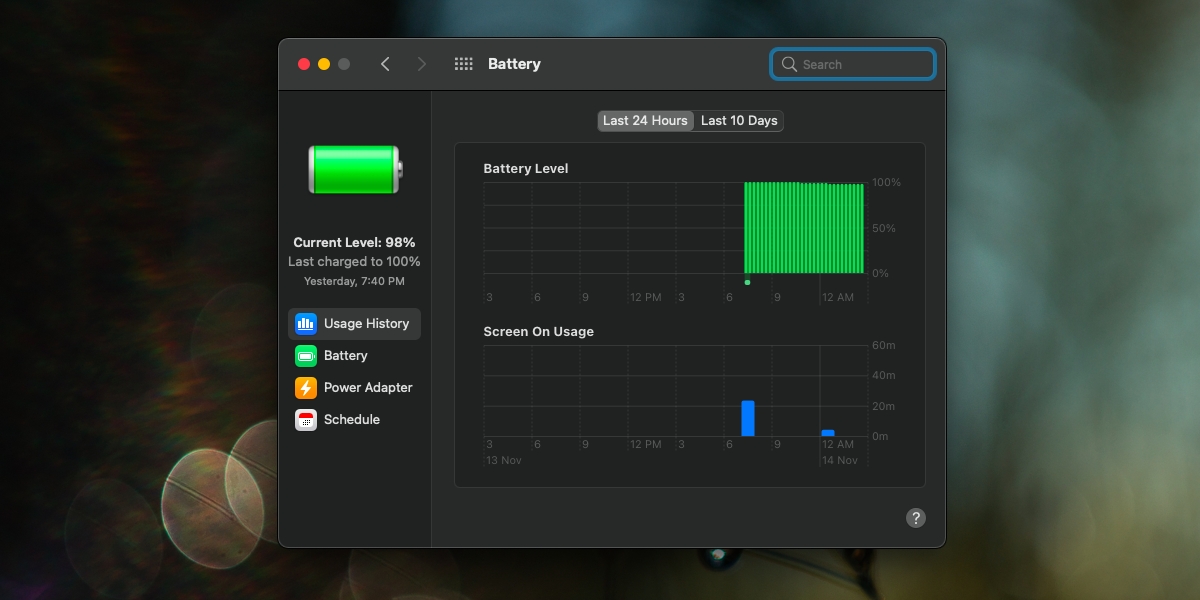
Task: Click the 'Screen On Usage' chart heading
Action: click(539, 332)
